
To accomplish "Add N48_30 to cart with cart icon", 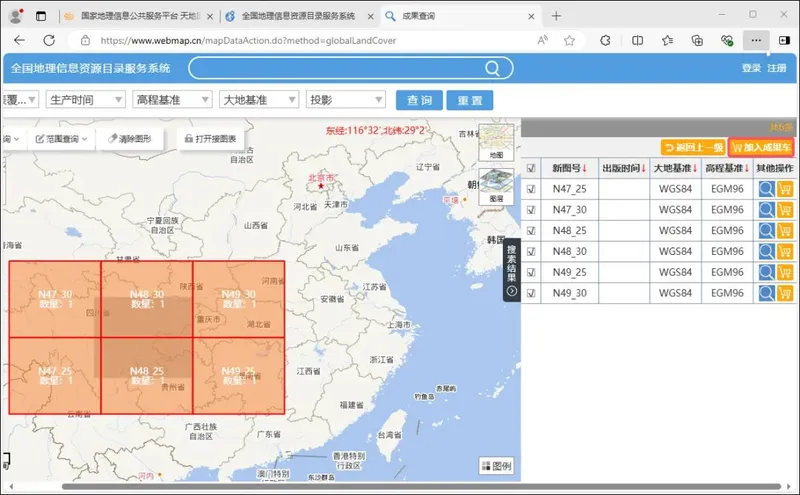I will point(785,252).
